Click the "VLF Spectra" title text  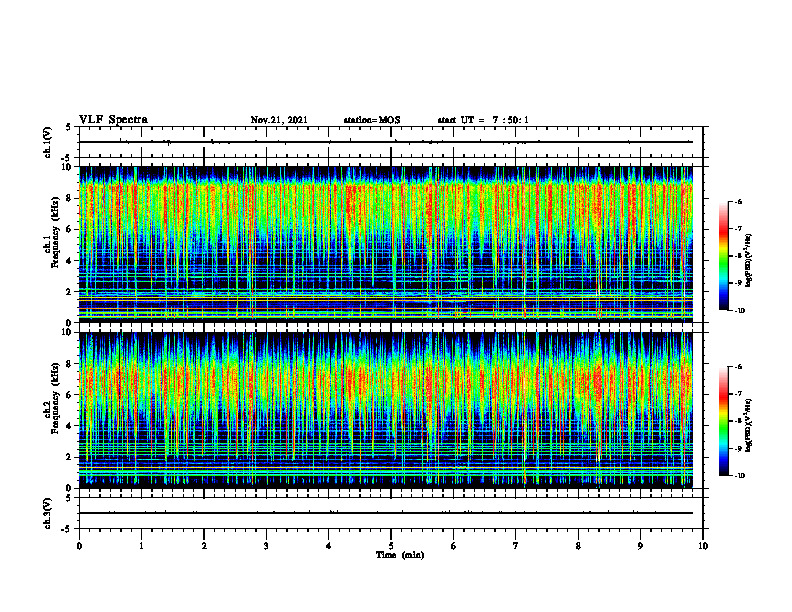click(x=113, y=120)
